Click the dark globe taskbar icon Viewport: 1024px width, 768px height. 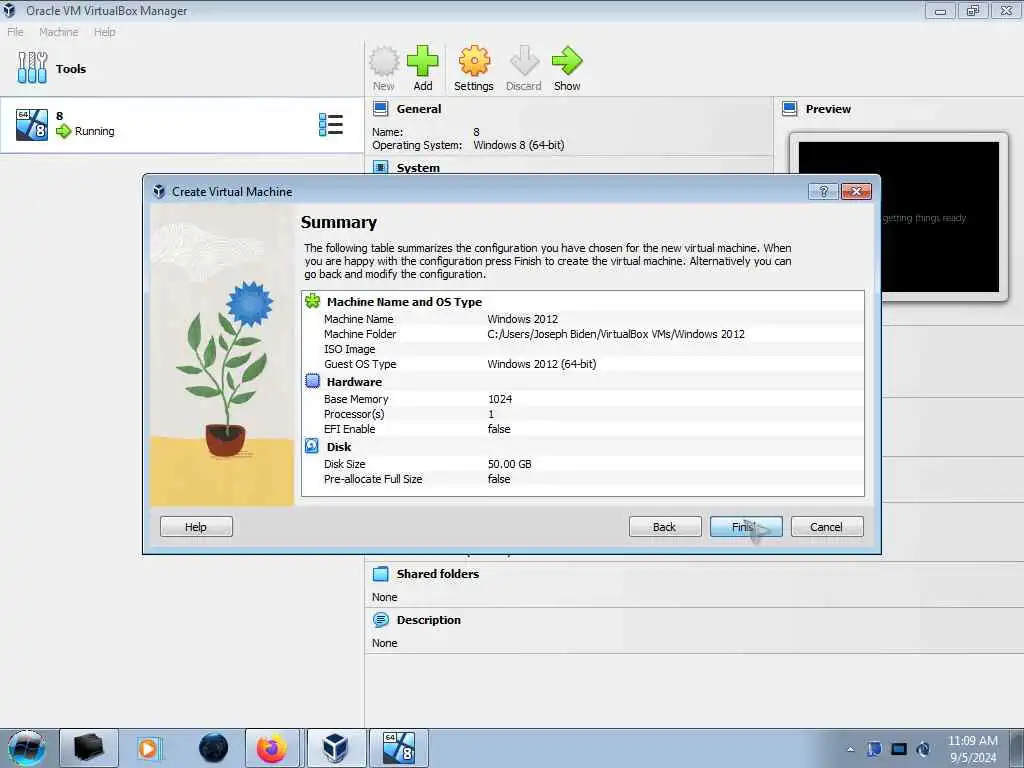coord(214,748)
